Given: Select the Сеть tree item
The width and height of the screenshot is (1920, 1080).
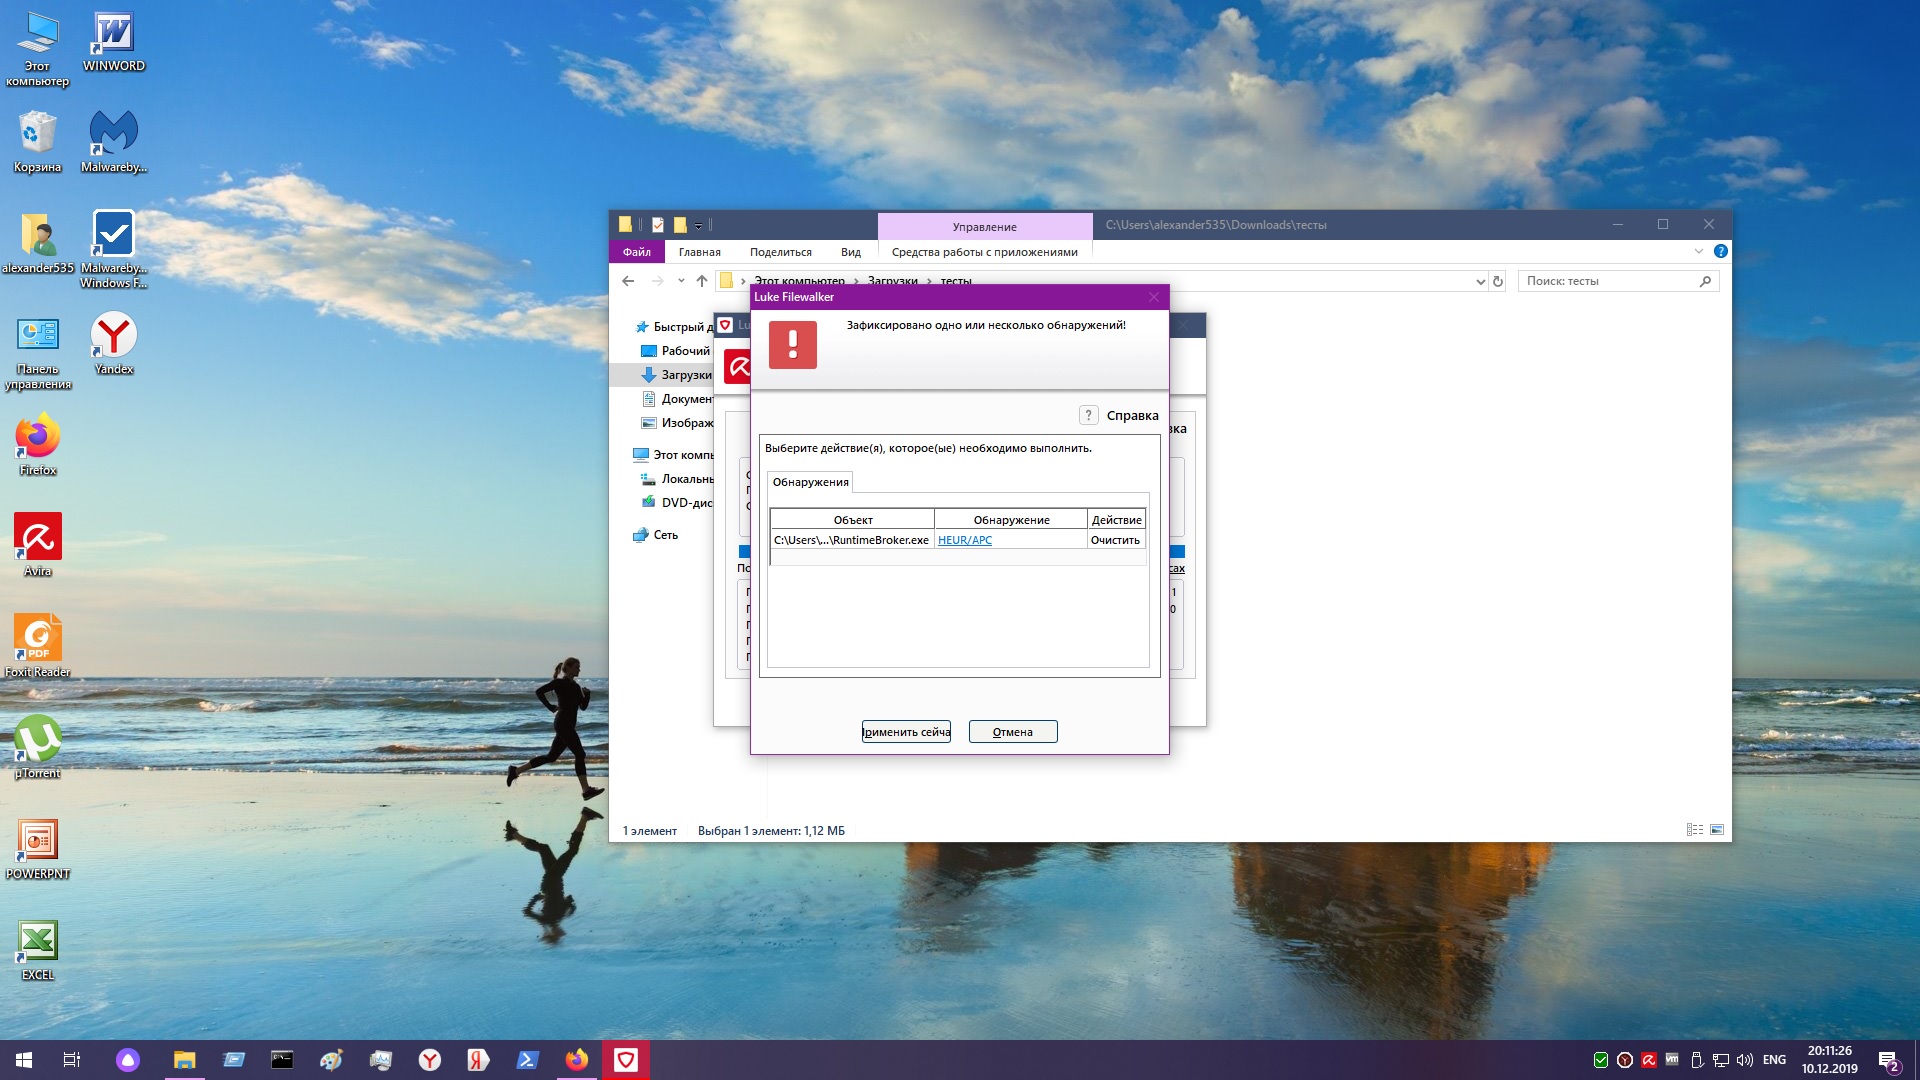Looking at the screenshot, I should [665, 535].
